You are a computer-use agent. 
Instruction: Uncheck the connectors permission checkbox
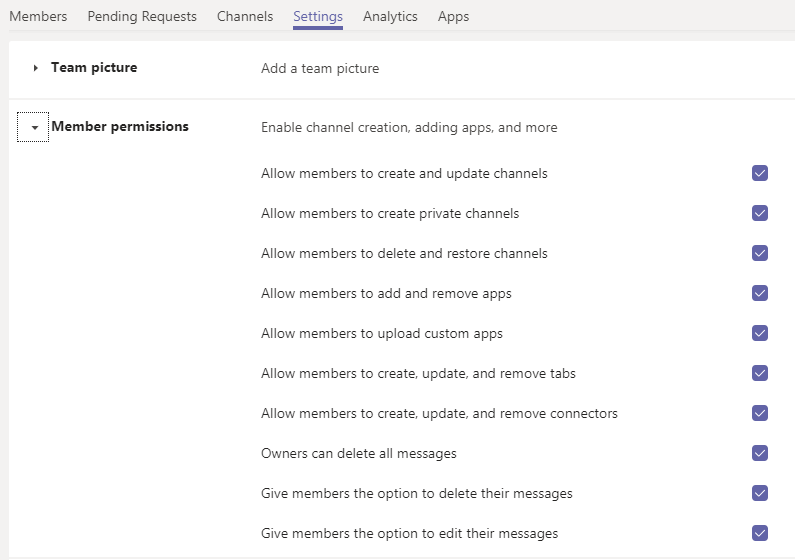point(760,413)
